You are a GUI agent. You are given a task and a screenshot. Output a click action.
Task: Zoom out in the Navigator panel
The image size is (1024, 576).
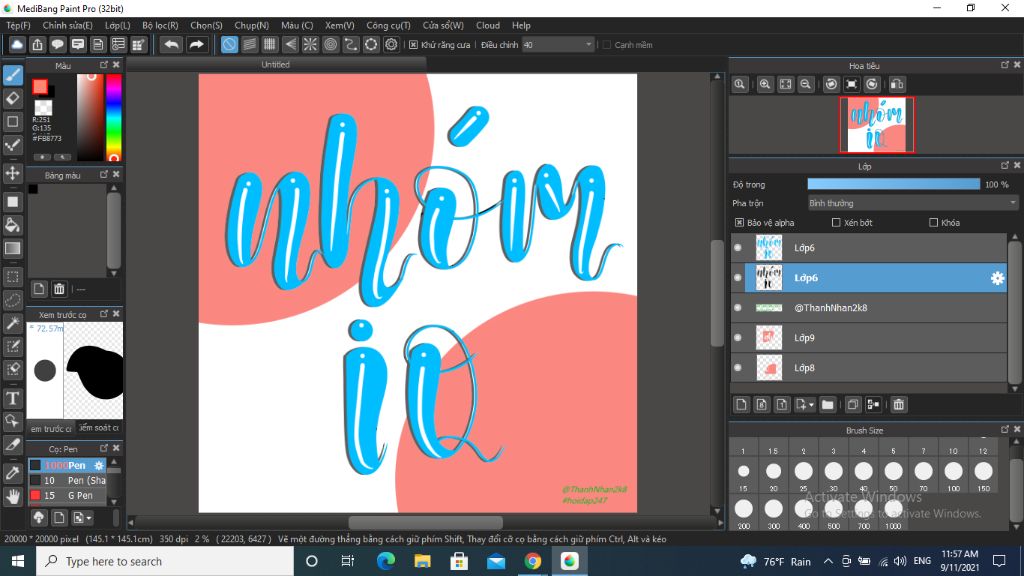(x=806, y=84)
